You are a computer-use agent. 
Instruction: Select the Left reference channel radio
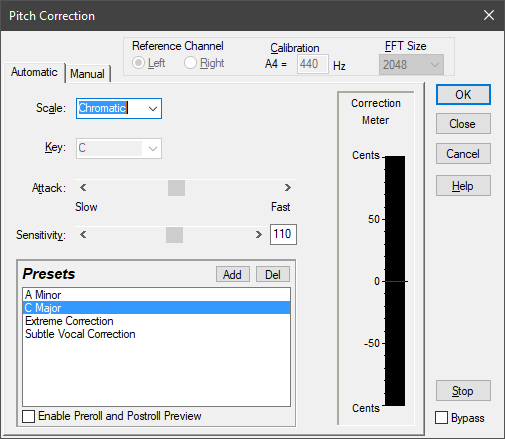138,63
